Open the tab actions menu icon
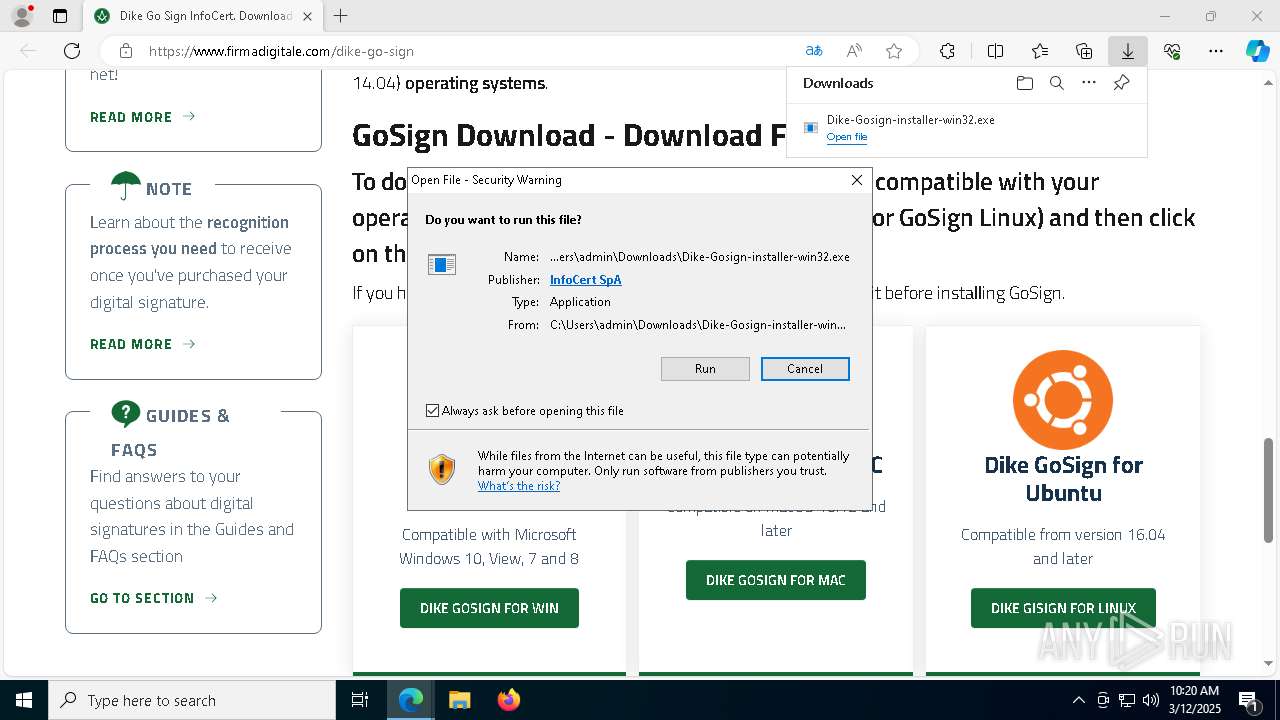The image size is (1280, 720). coord(60,16)
